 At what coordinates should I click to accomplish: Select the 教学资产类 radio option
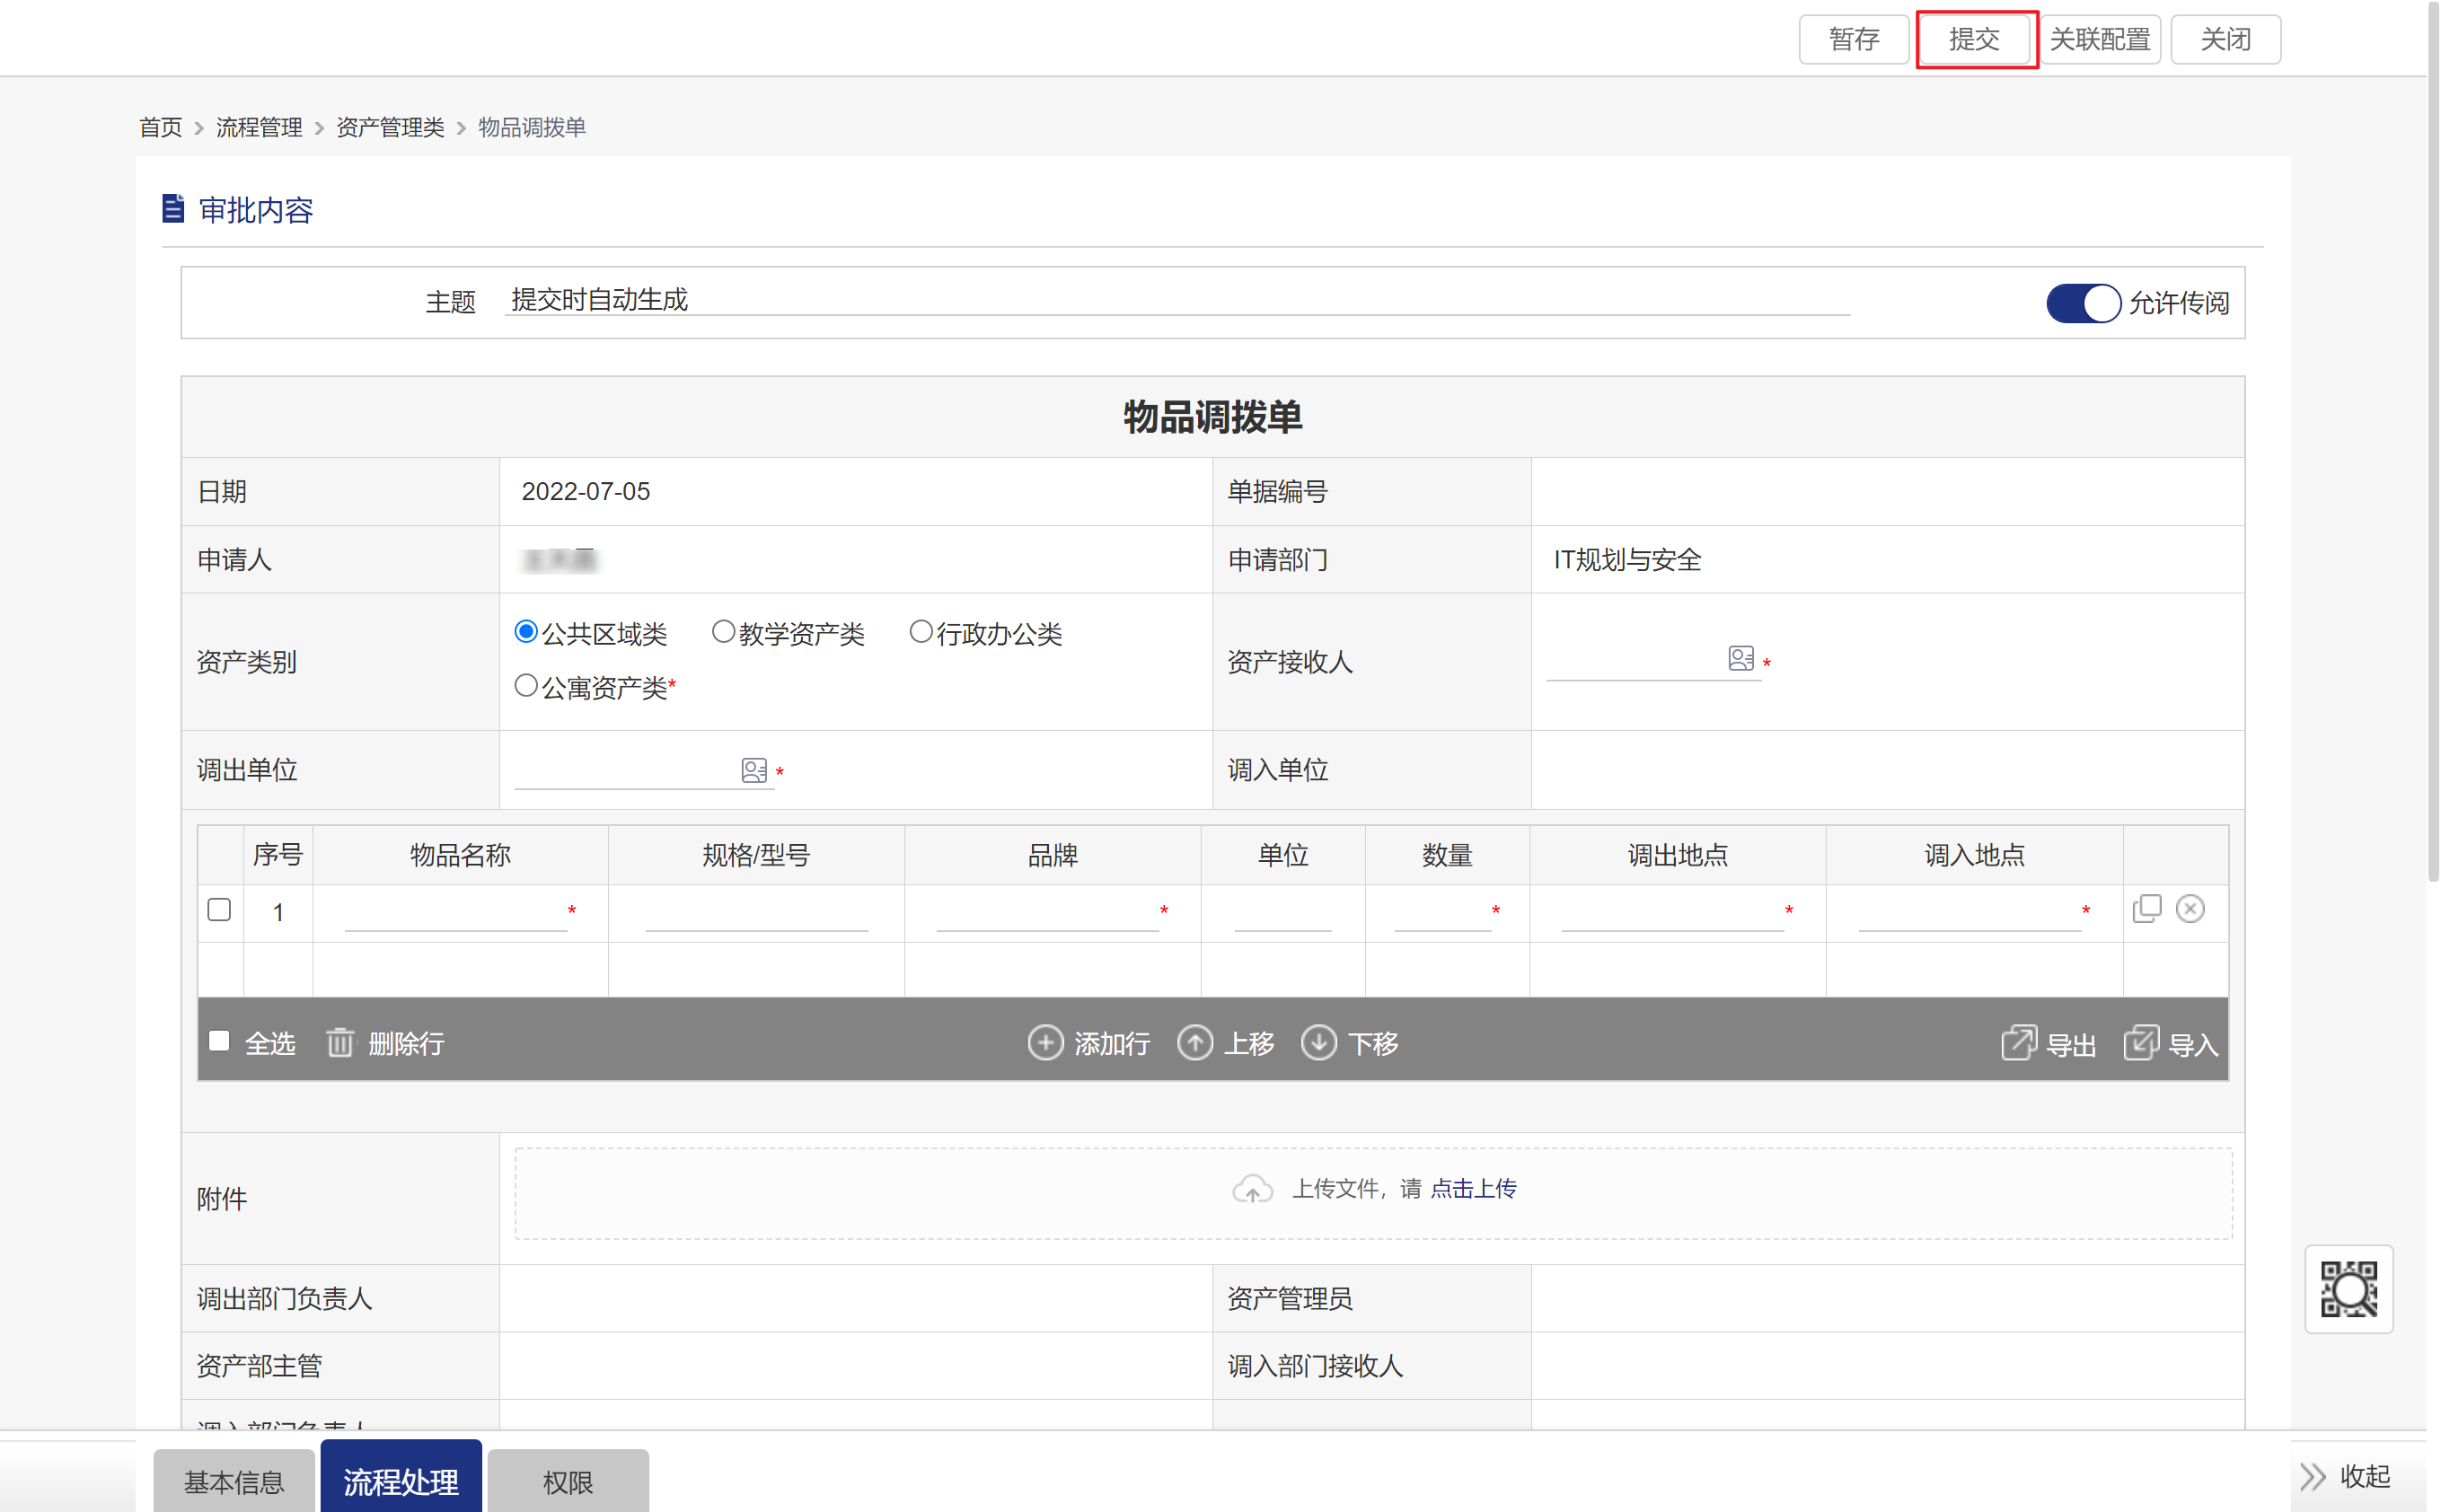pyautogui.click(x=723, y=632)
